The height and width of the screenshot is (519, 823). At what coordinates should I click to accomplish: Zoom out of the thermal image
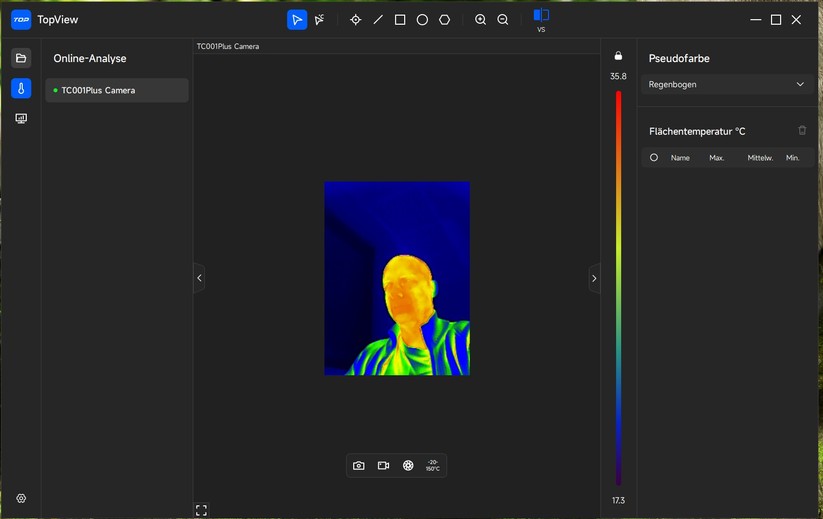point(503,20)
